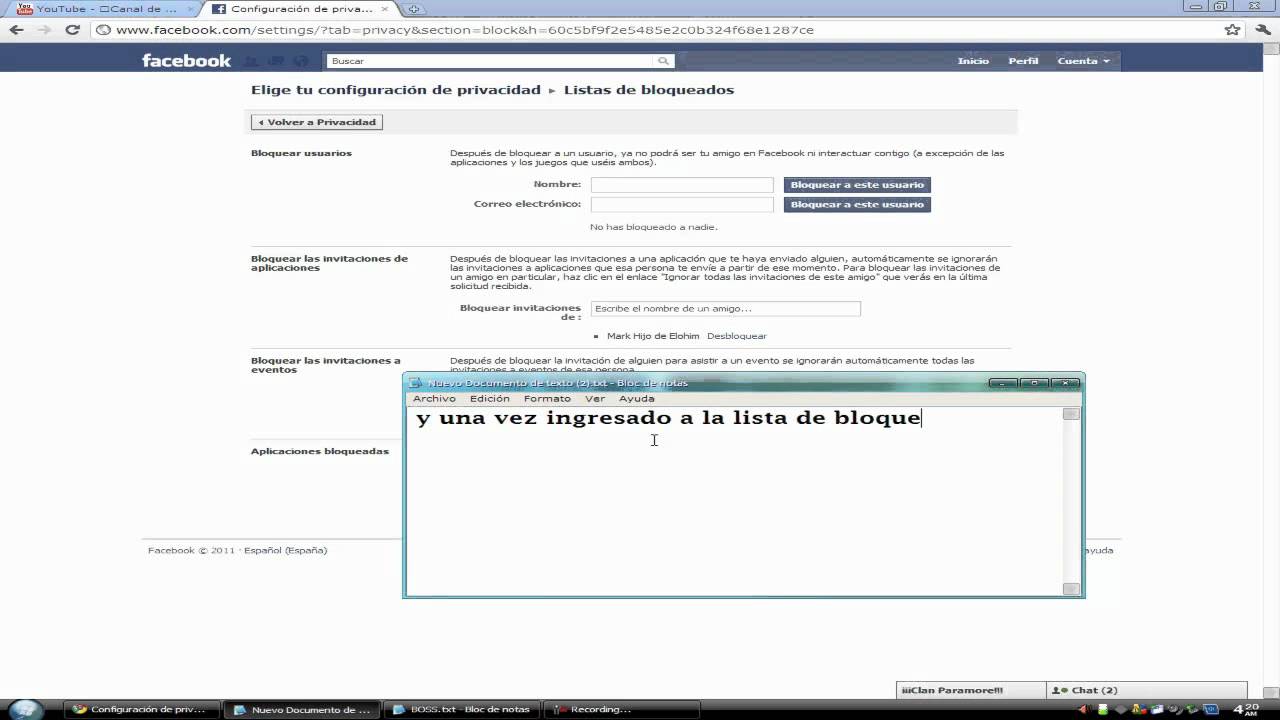The image size is (1280, 720).
Task: Minimize the Notepad window
Action: pyautogui.click(x=1003, y=383)
